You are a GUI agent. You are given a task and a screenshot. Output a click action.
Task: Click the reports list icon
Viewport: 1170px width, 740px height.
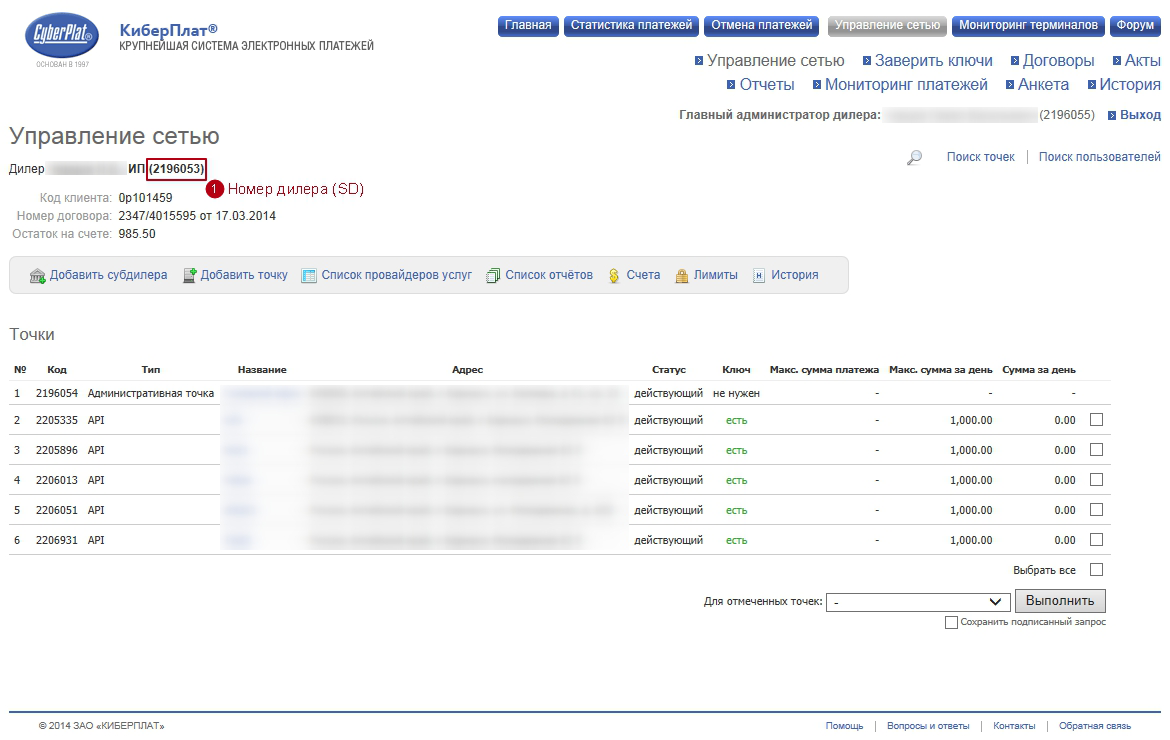click(x=493, y=276)
